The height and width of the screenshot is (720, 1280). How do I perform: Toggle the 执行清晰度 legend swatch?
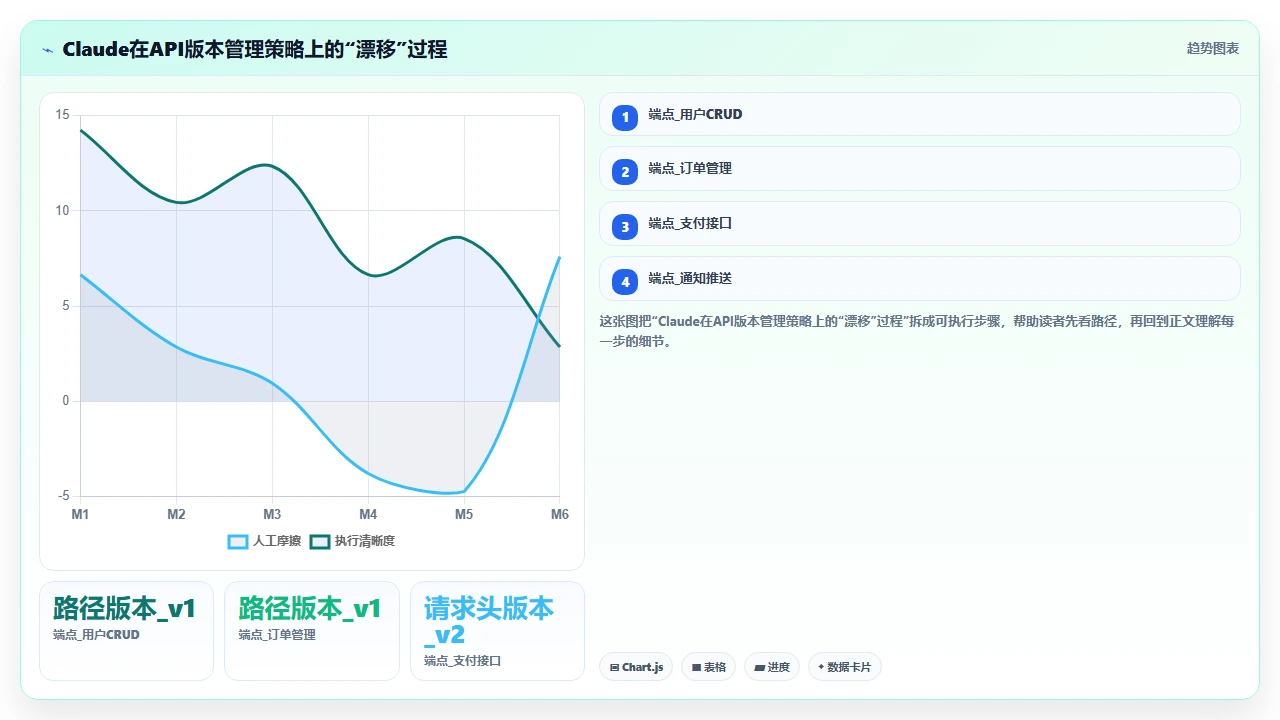320,541
